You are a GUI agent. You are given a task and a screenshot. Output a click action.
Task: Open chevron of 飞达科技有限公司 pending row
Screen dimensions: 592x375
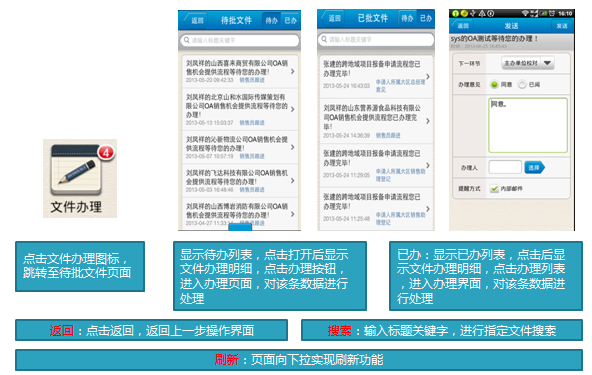[x=293, y=181]
